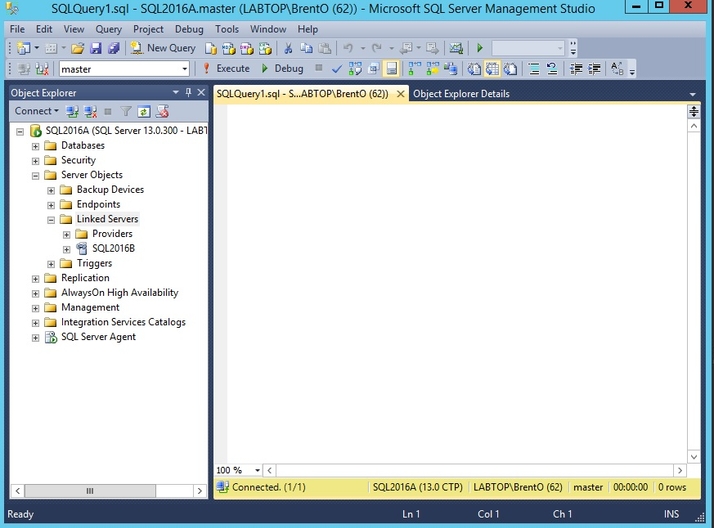Click the Parse query checkmark icon
This screenshot has height=528, width=714.
coord(337,69)
